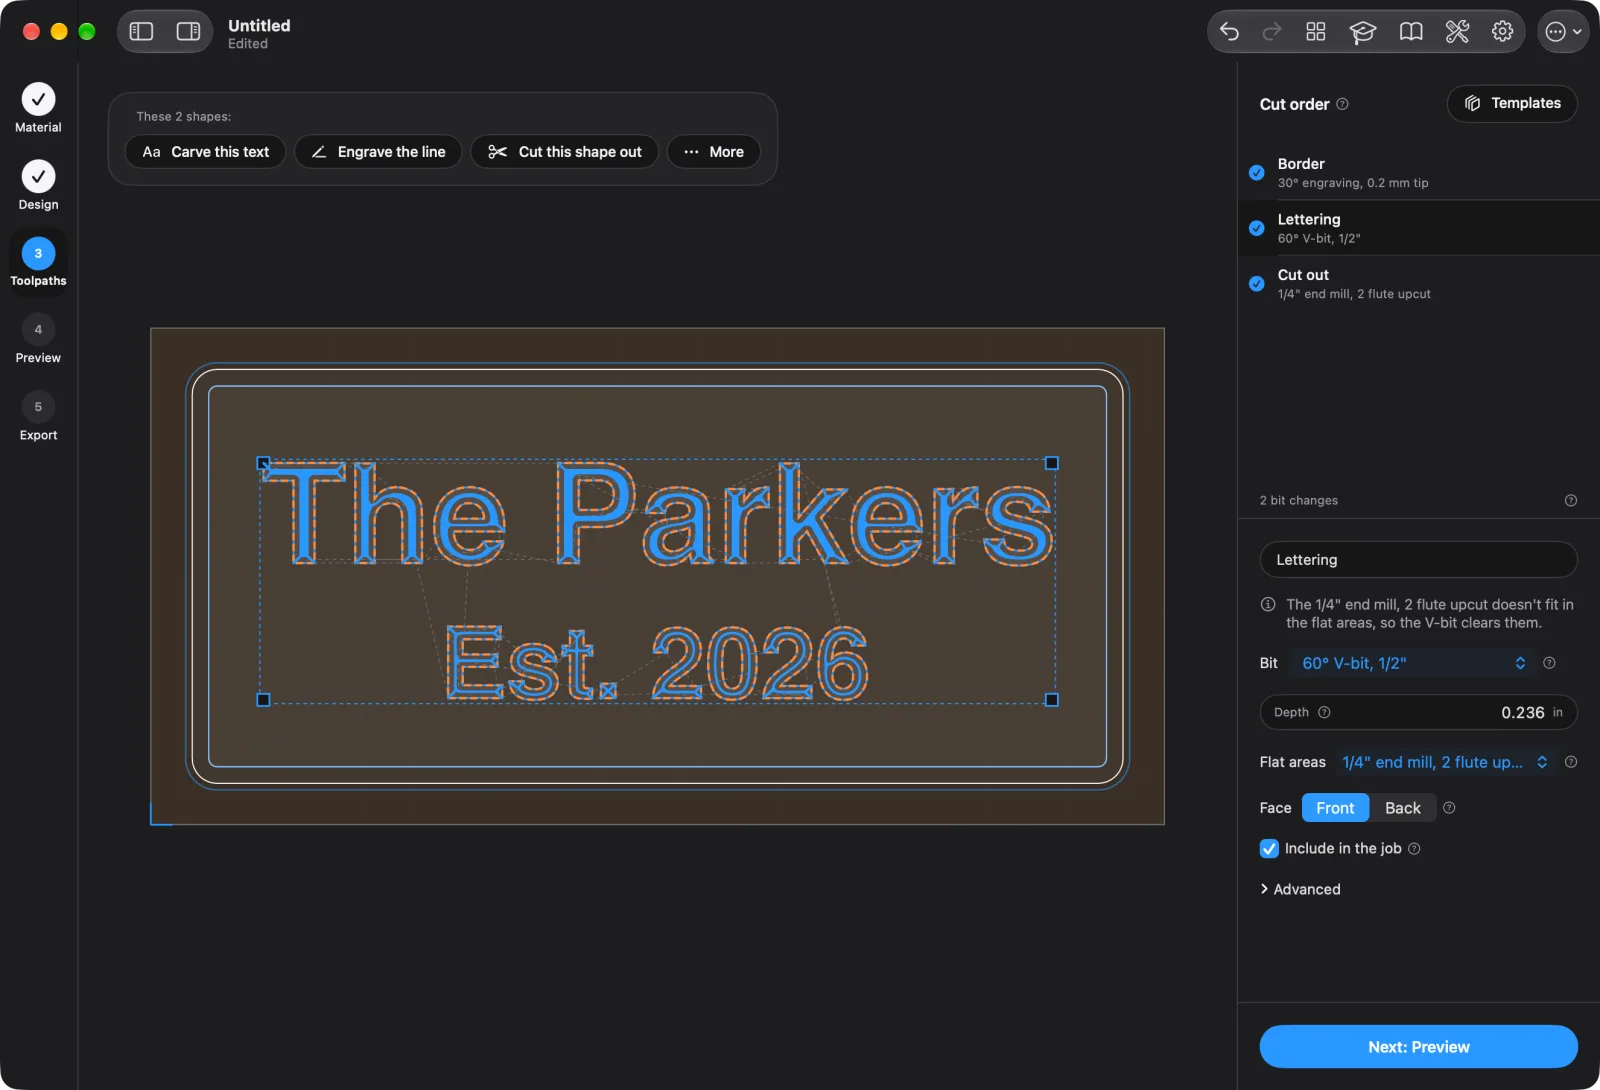This screenshot has width=1600, height=1090.
Task: Redo with the forward arrow icon
Action: point(1272,32)
